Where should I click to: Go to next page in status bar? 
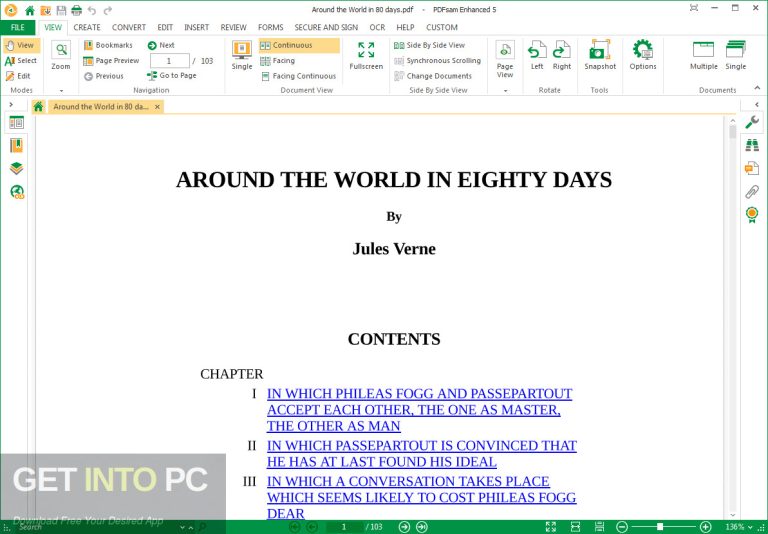[405, 527]
